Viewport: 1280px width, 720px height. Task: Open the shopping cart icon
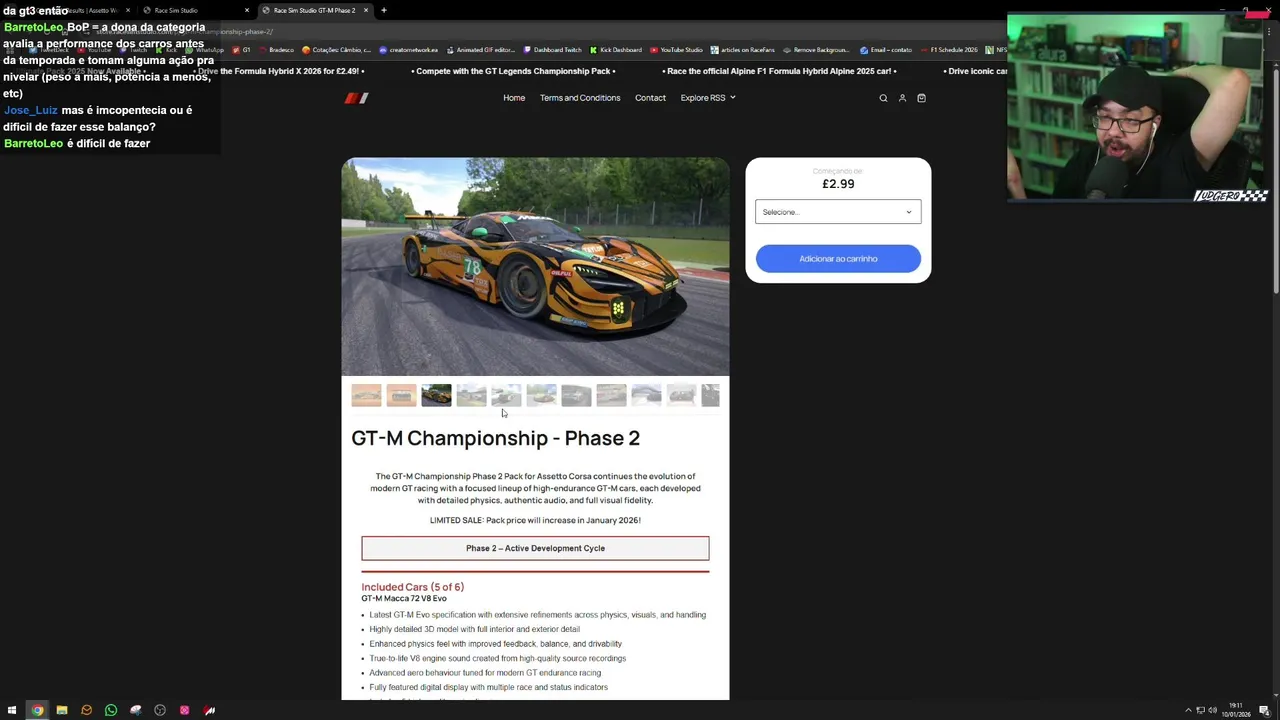click(921, 98)
